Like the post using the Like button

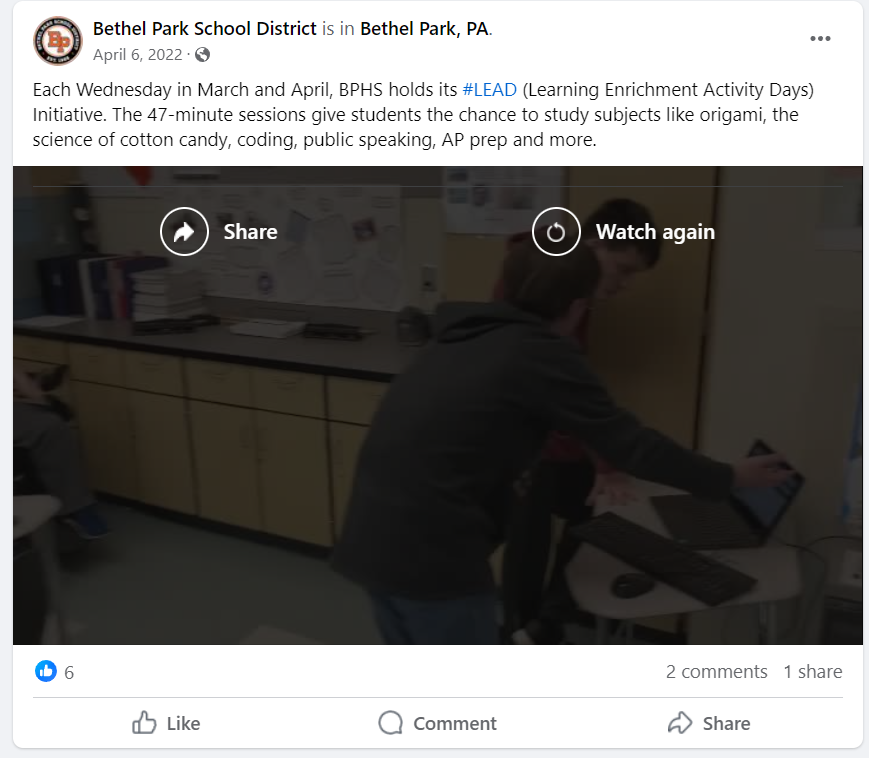tap(166, 723)
